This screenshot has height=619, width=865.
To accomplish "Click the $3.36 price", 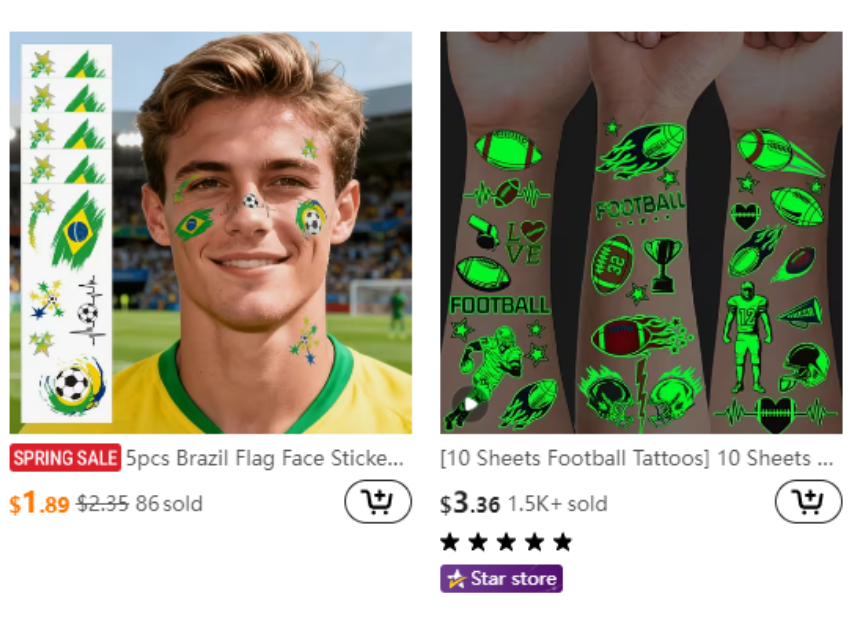I will (470, 504).
